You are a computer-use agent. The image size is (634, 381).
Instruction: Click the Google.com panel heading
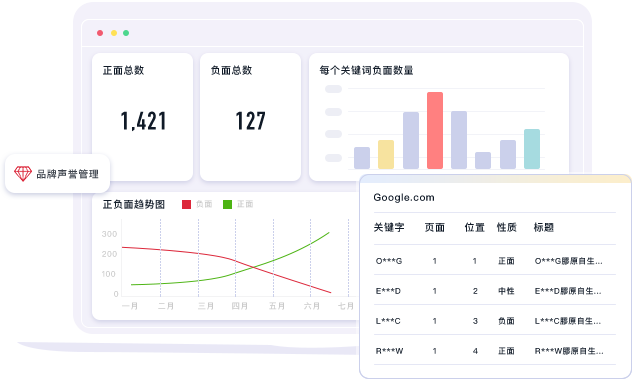404,197
